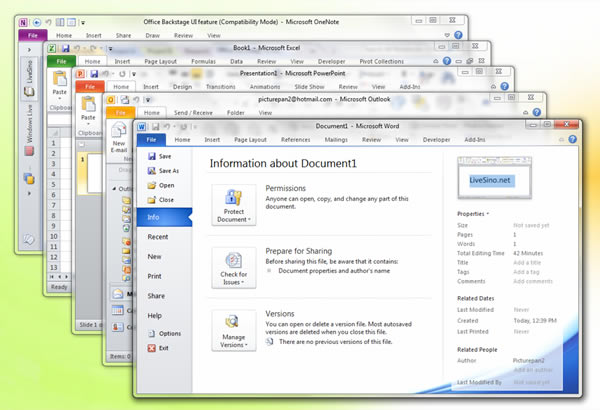
Task: Click the Open folder icon in backstage
Action: click(x=150, y=185)
